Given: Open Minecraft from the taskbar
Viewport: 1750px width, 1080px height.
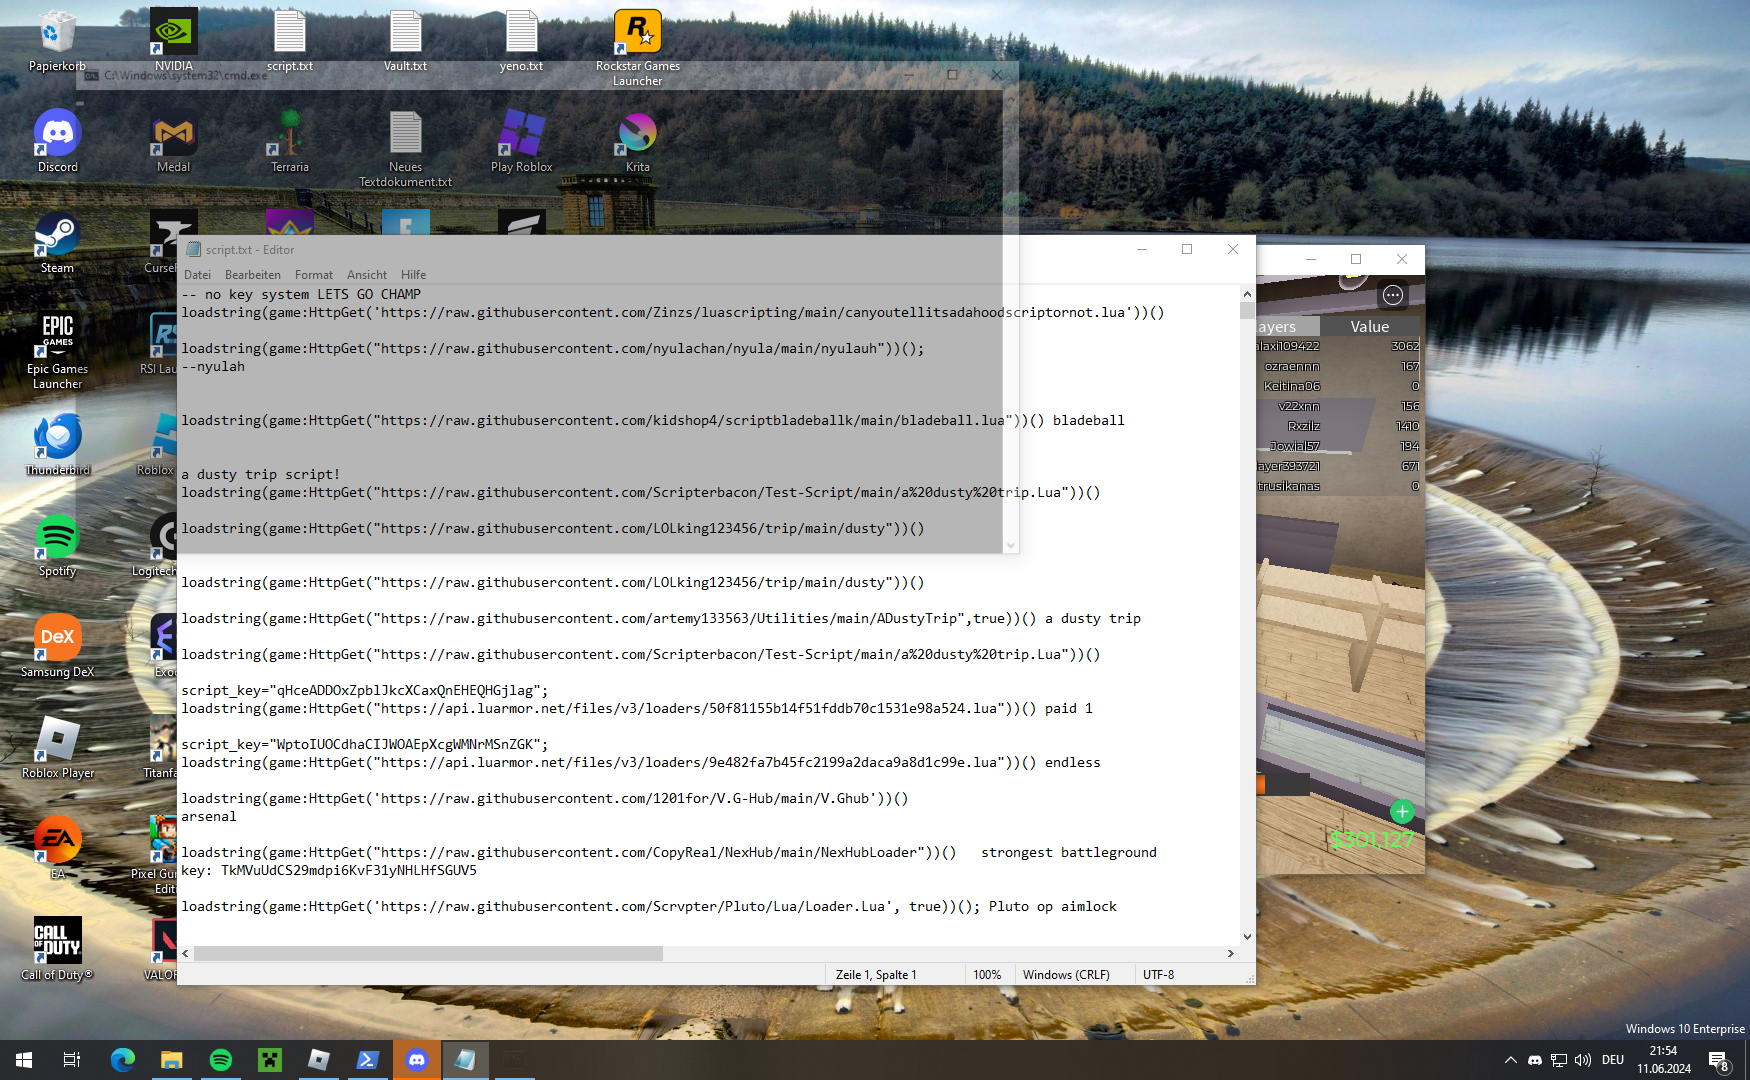Looking at the screenshot, I should pyautogui.click(x=270, y=1060).
